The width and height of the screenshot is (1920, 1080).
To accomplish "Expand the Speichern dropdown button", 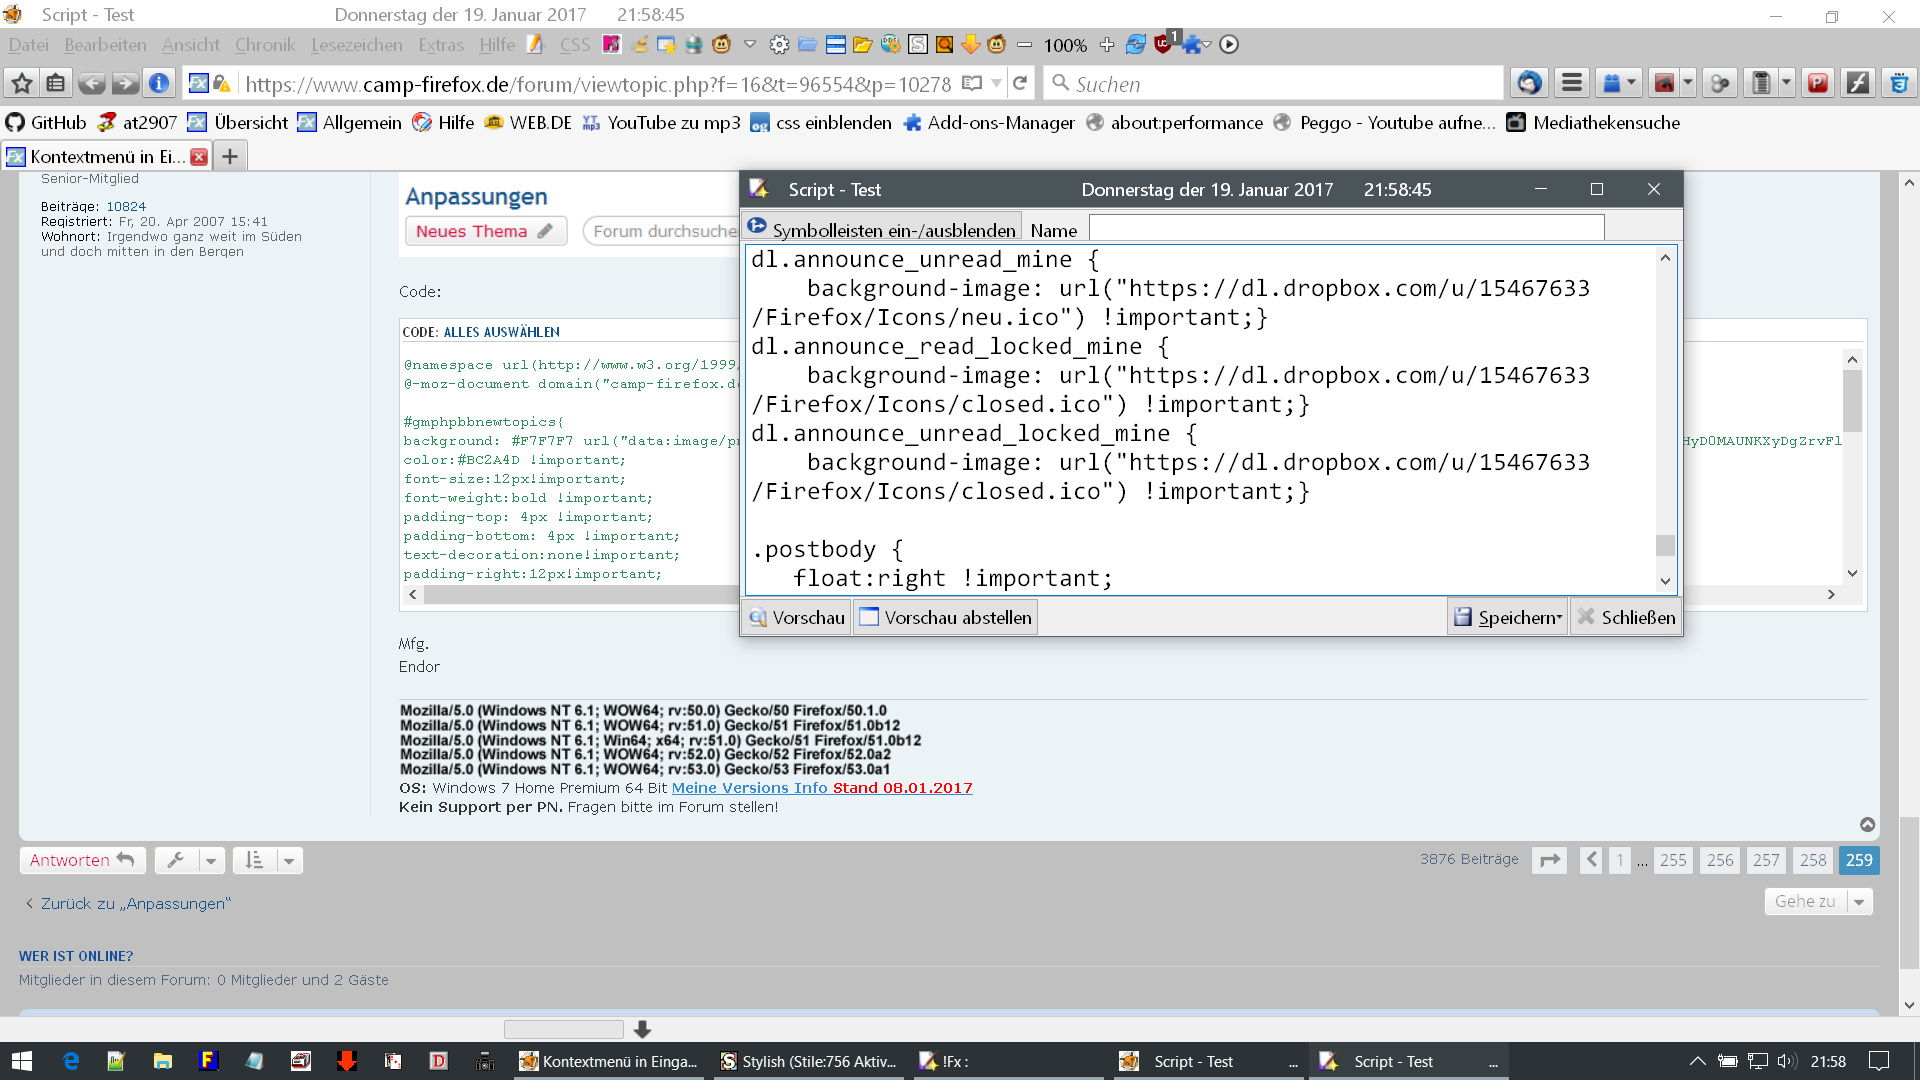I will click(x=1559, y=618).
